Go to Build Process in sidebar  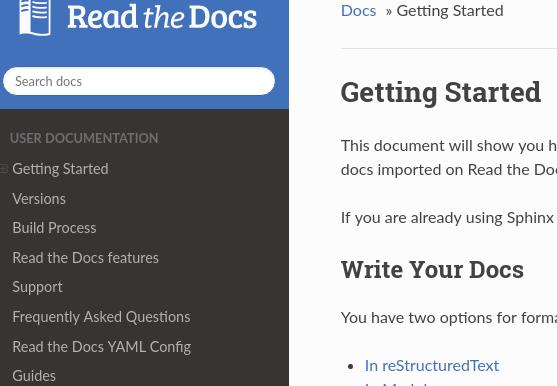54,228
